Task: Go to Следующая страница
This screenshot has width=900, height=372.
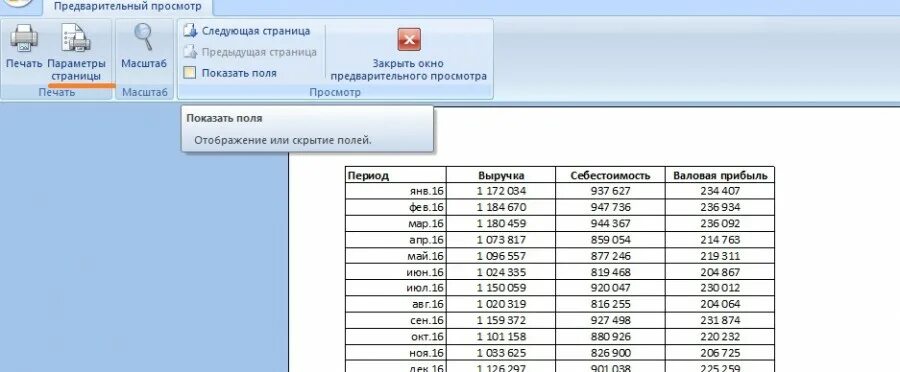Action: (247, 31)
